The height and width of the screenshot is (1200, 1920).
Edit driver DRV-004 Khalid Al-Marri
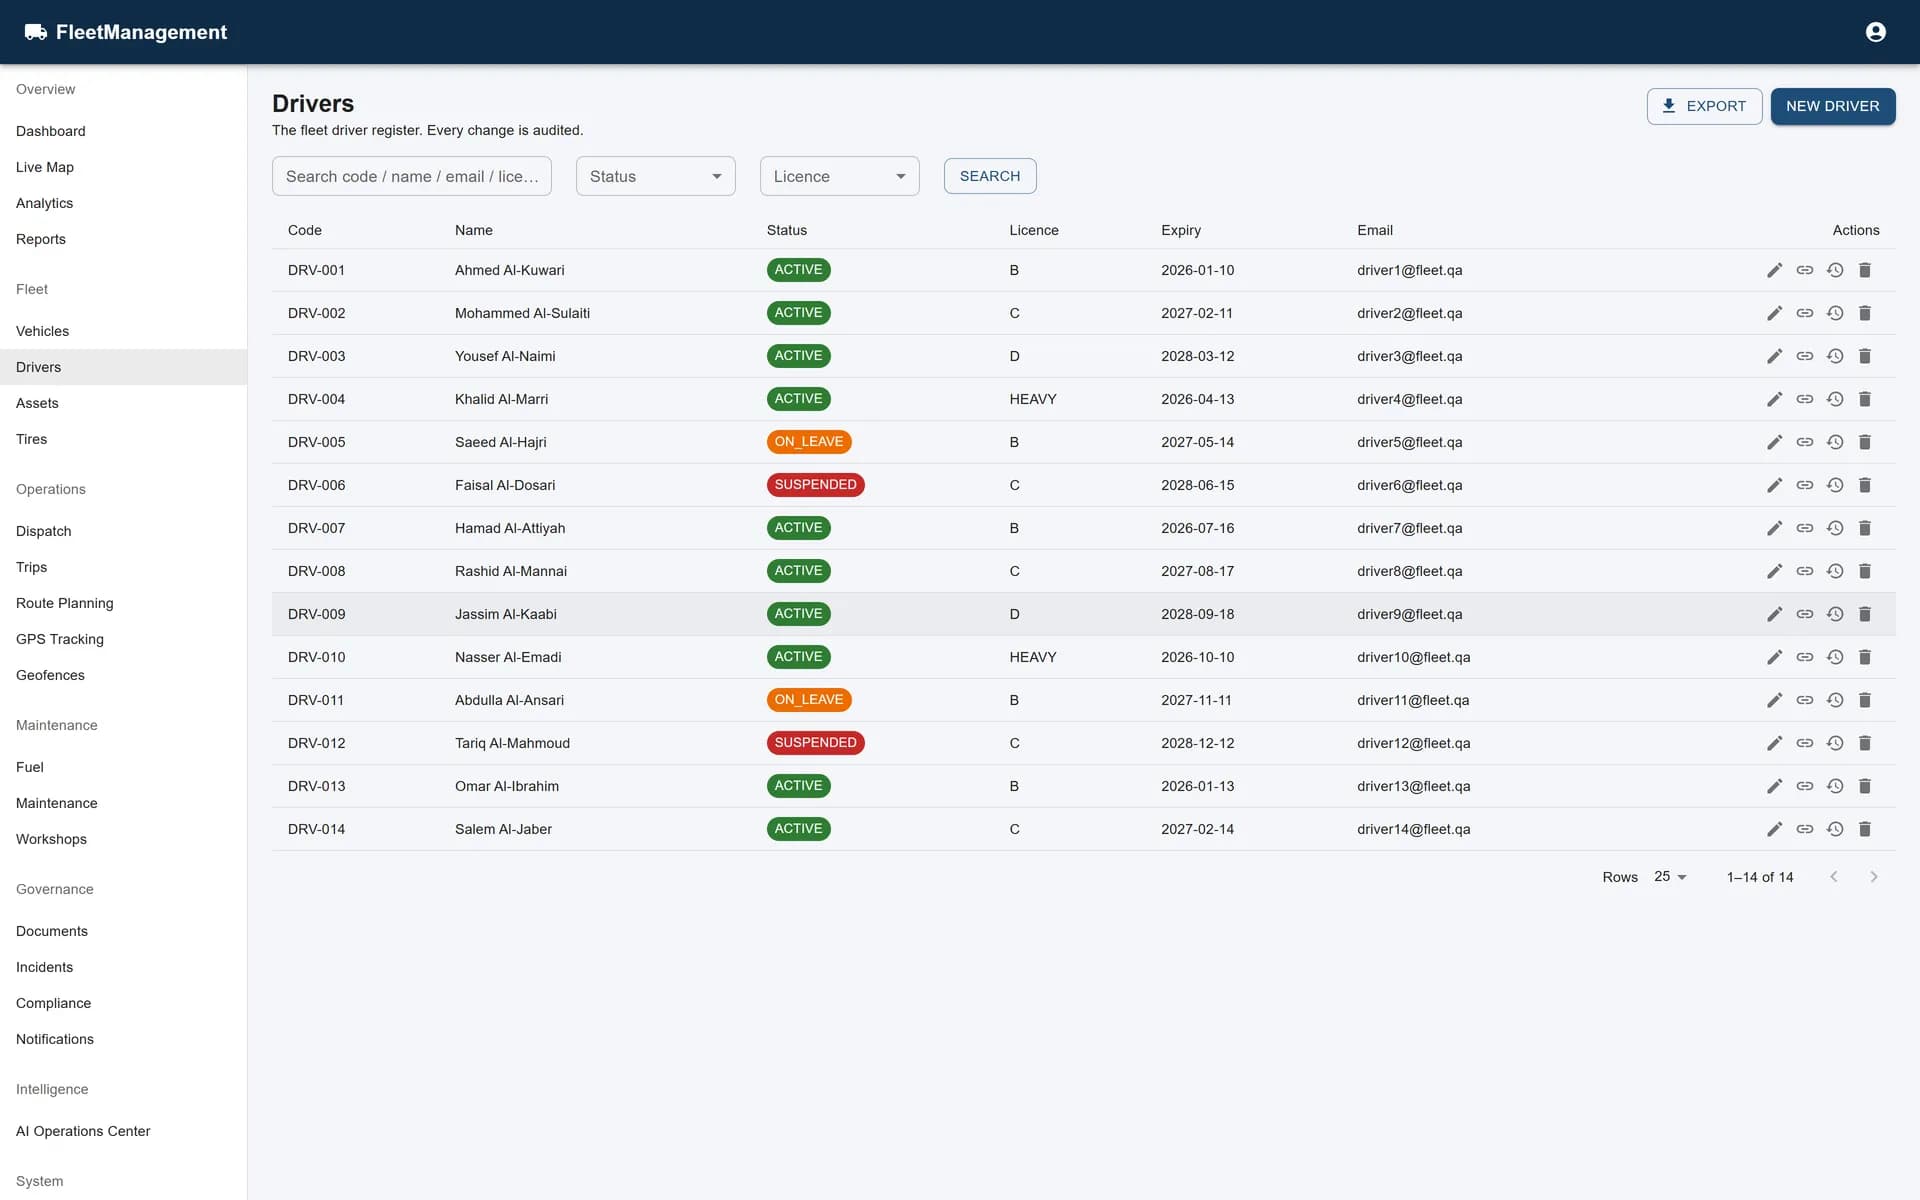(x=1774, y=399)
